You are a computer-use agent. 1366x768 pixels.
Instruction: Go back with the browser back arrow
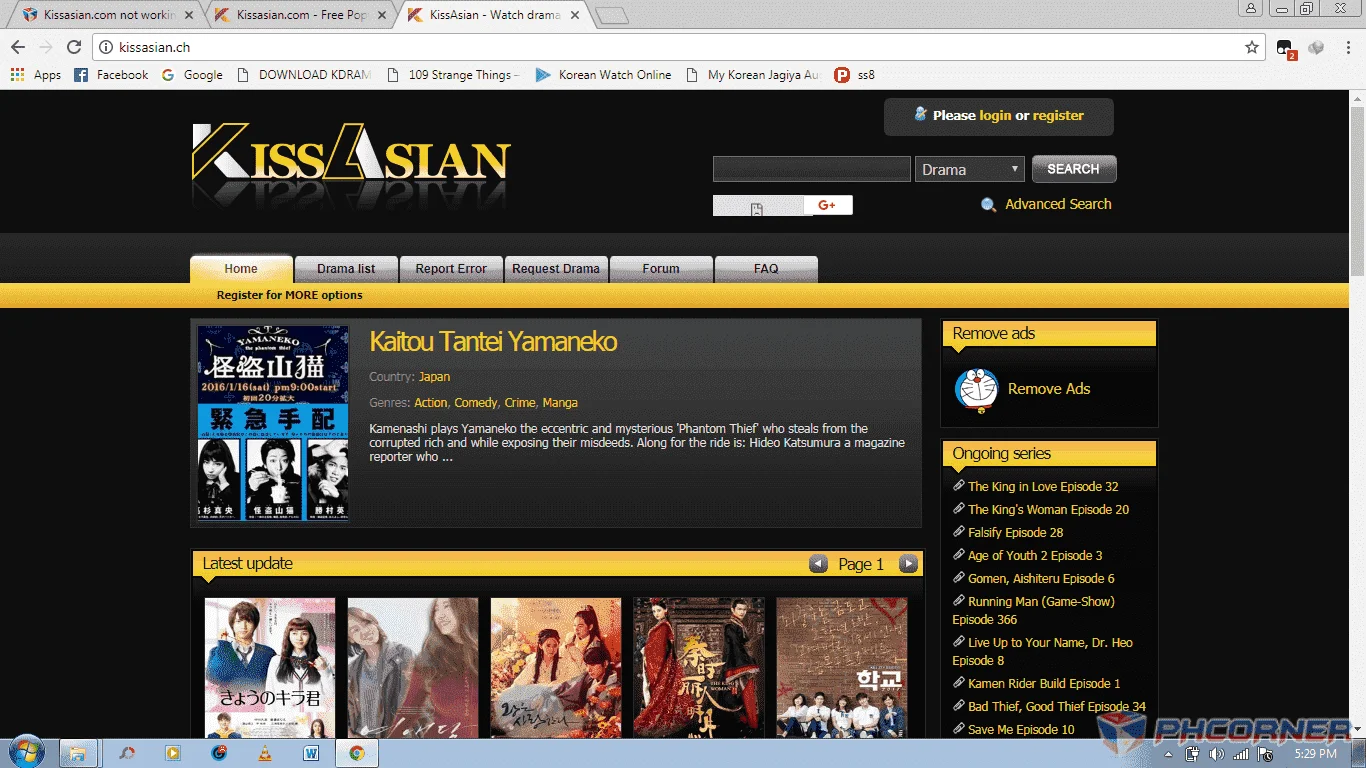click(x=18, y=47)
